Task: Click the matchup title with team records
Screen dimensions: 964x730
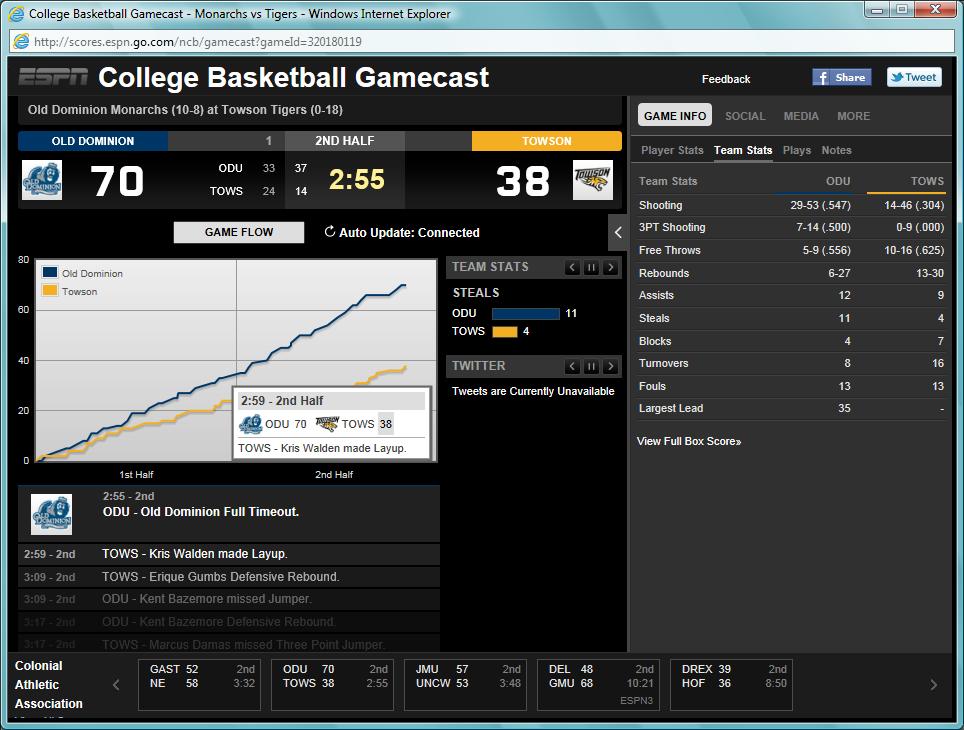Action: pyautogui.click(x=185, y=109)
